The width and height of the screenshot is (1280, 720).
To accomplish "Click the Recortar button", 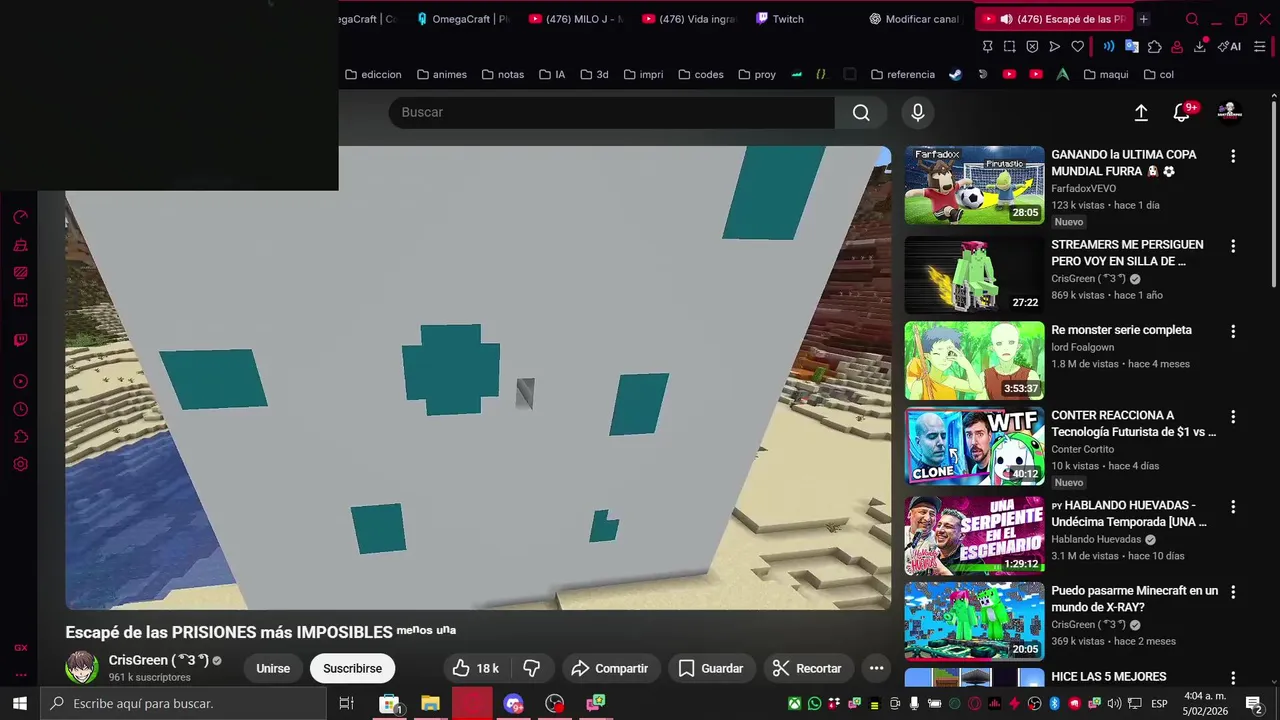I will (x=806, y=668).
